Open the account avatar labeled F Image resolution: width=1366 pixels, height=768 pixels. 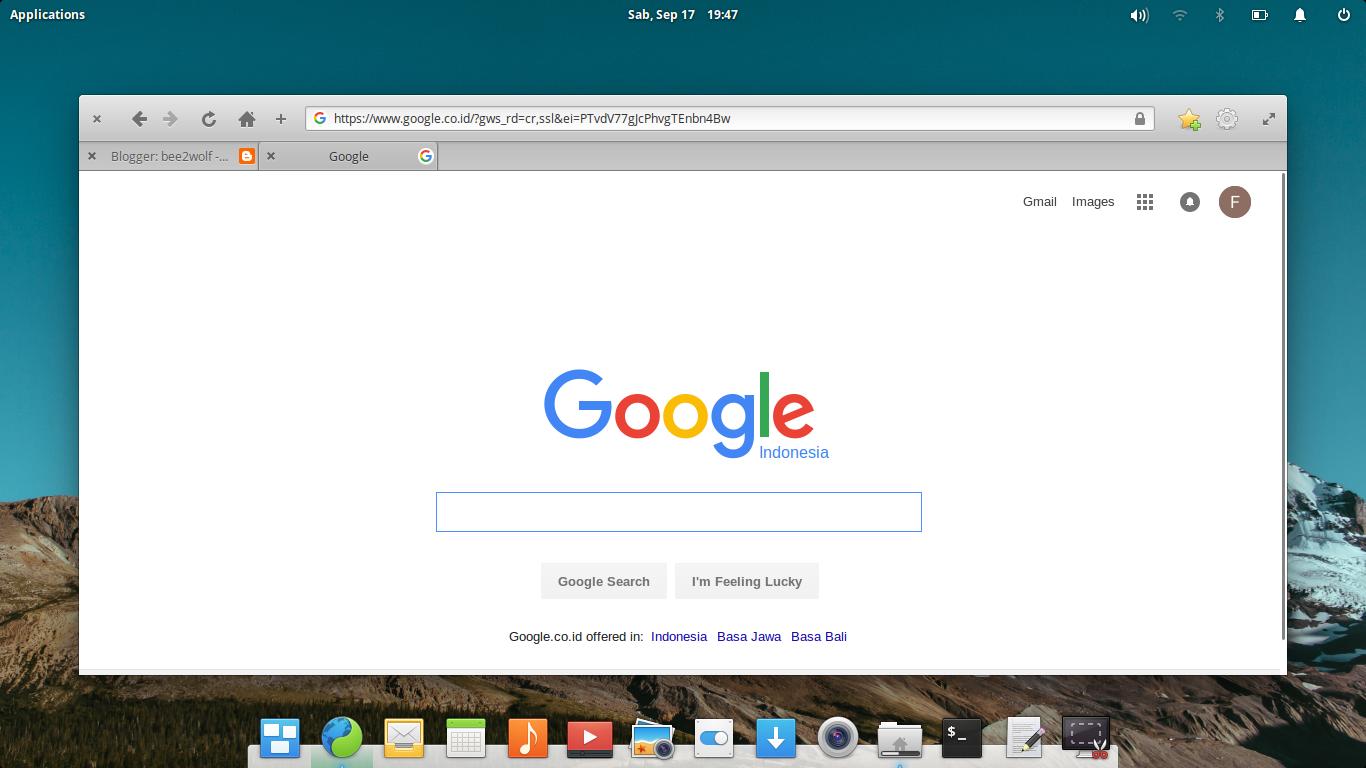1234,202
